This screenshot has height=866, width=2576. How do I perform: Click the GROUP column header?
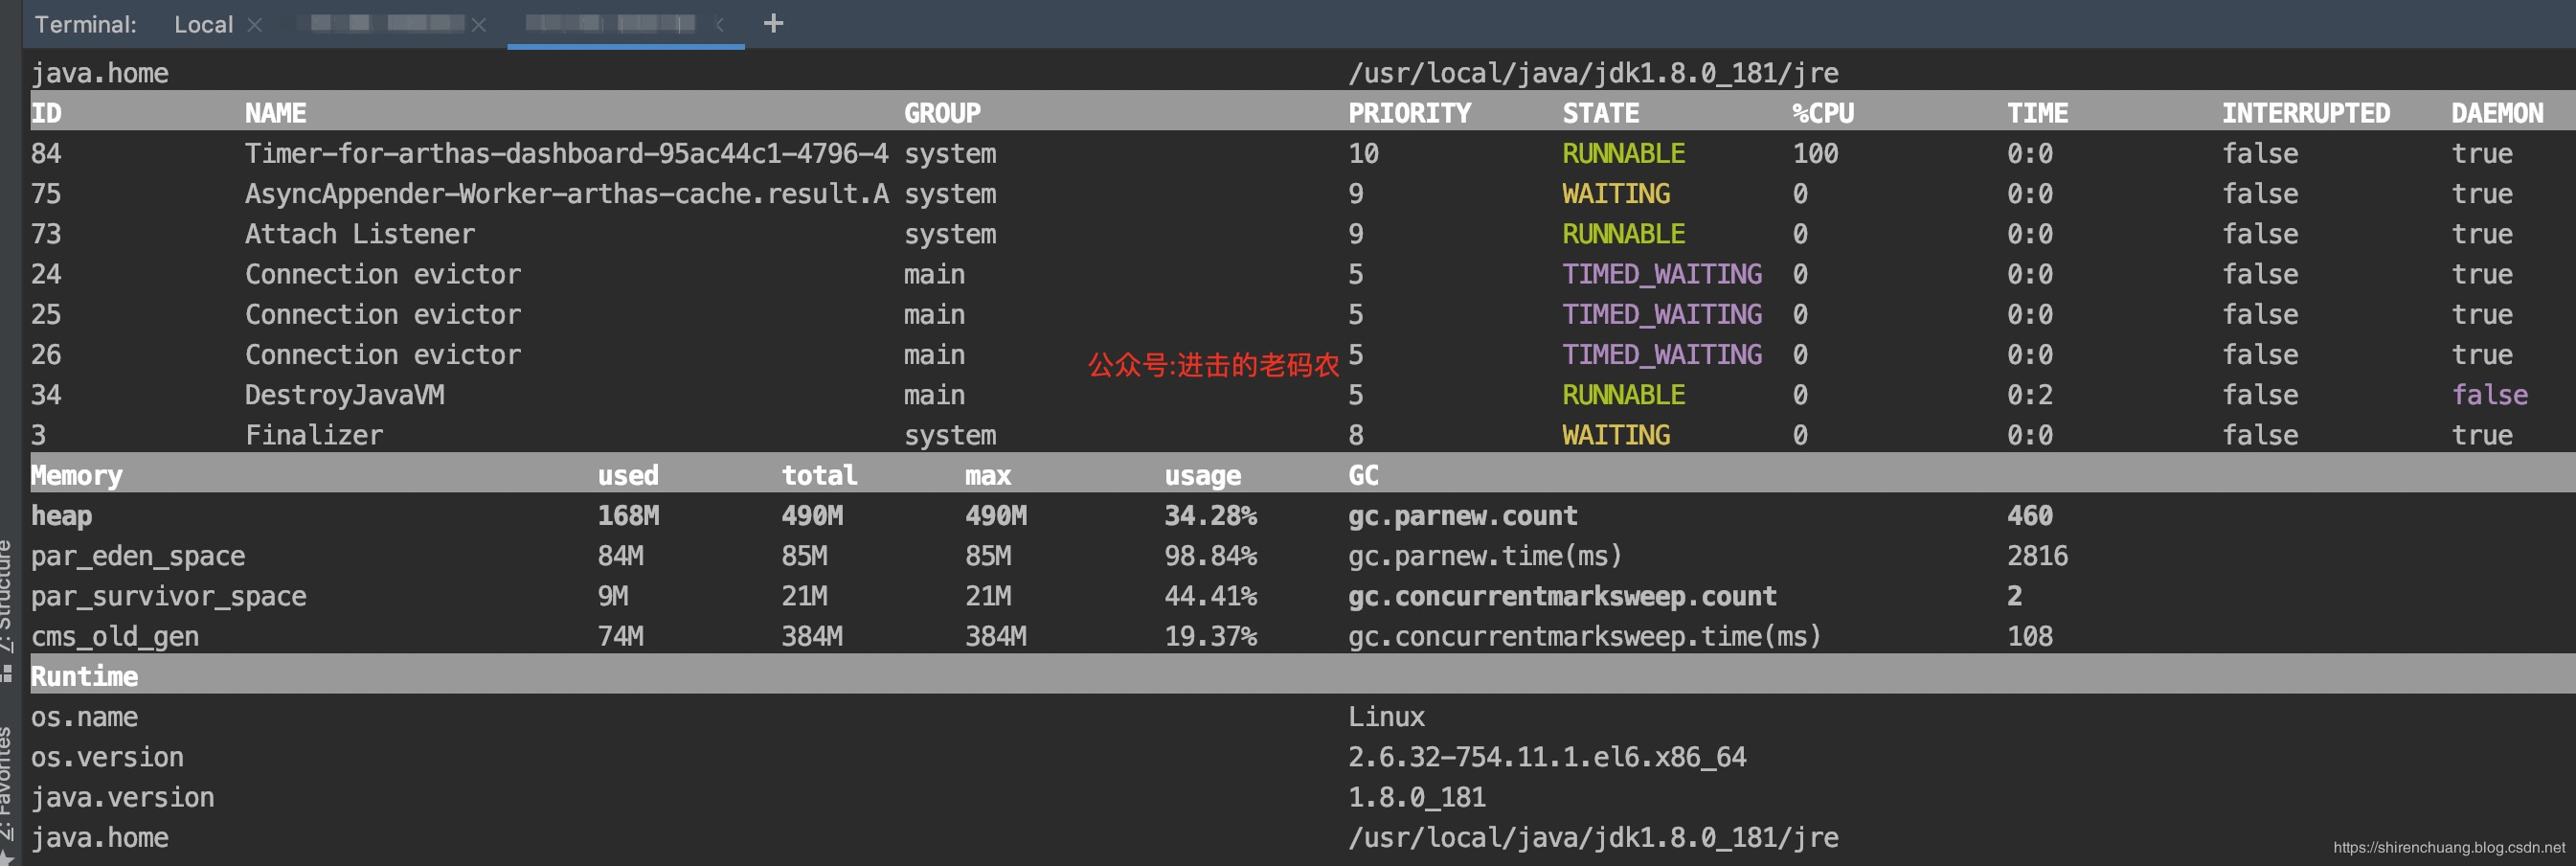(942, 113)
